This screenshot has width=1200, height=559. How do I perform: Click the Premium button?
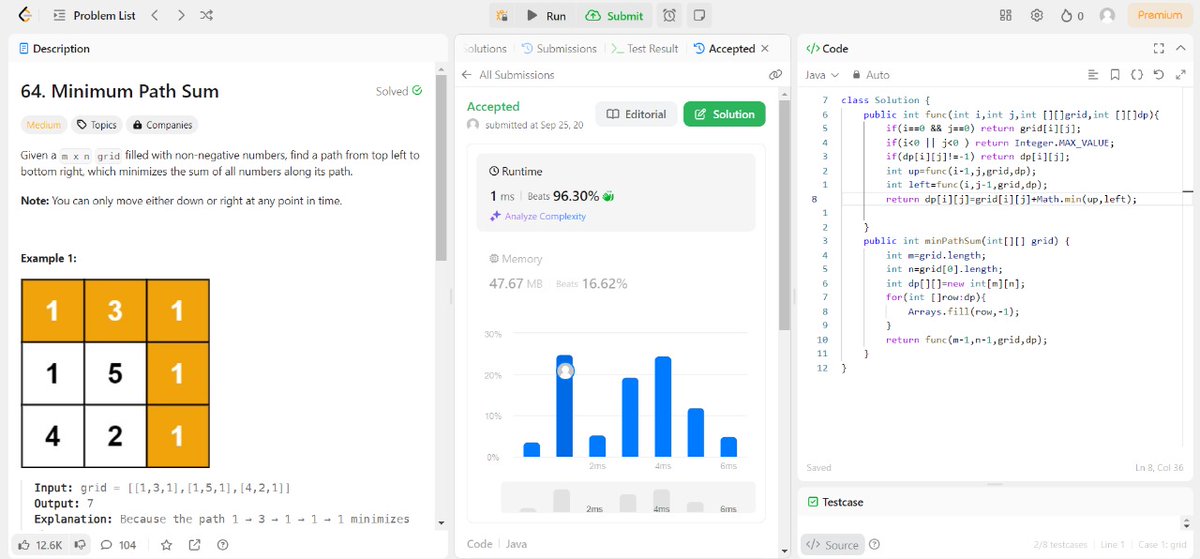tap(1160, 16)
